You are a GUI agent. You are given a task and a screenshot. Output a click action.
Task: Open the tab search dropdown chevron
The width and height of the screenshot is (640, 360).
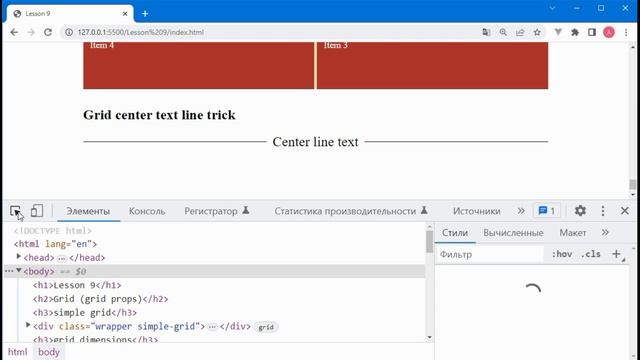(552, 8)
